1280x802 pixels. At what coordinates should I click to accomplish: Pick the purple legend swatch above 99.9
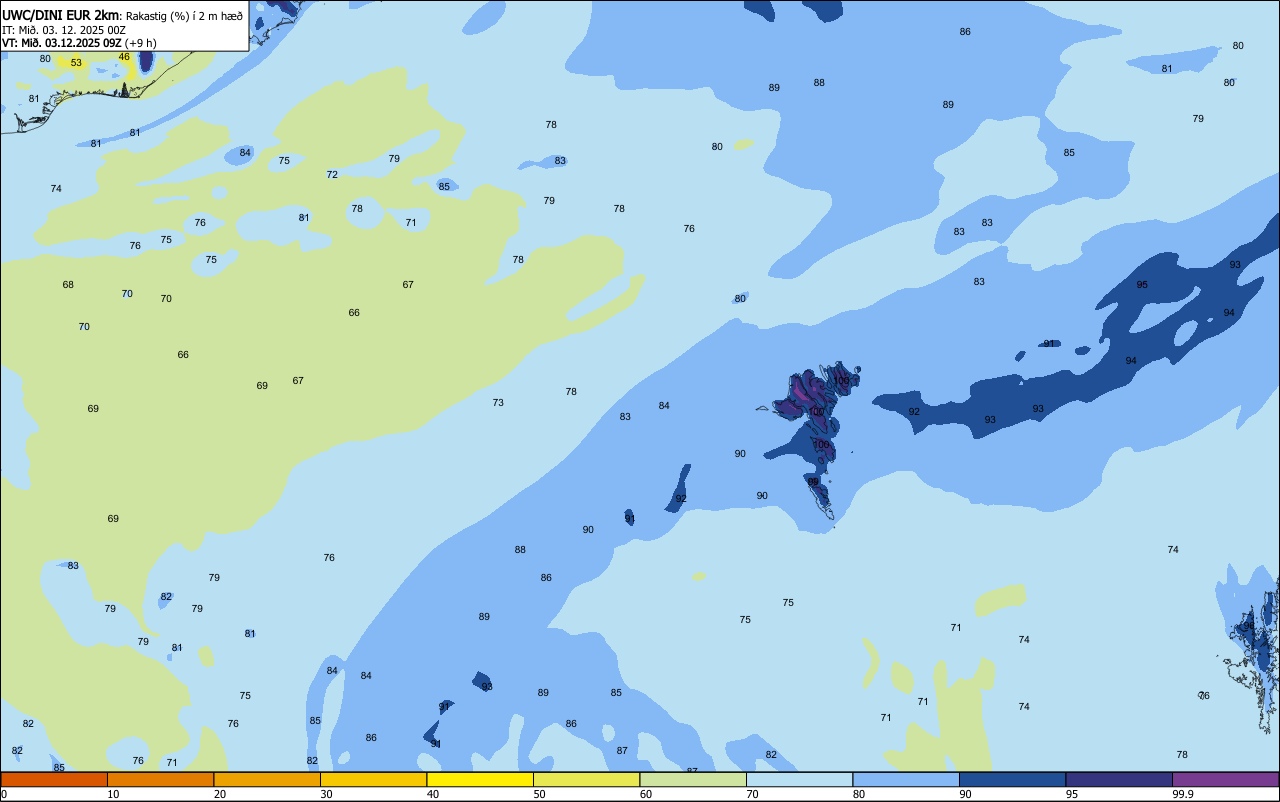pos(1225,779)
